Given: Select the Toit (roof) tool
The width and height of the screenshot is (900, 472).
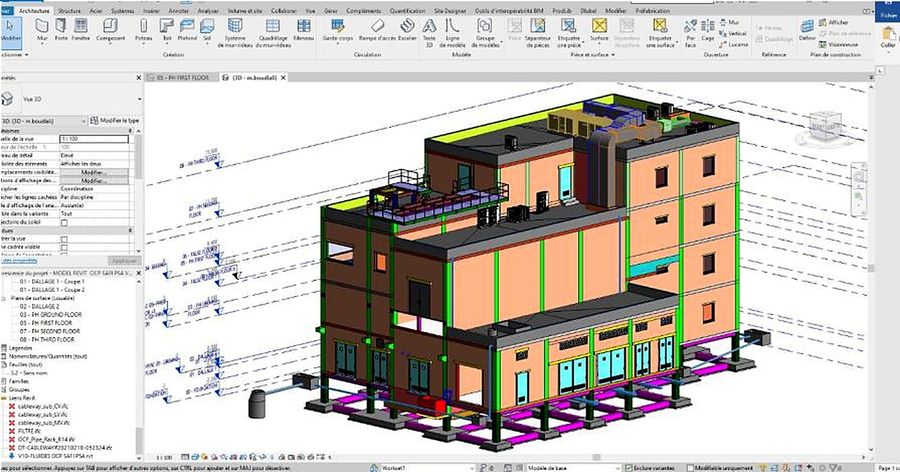Looking at the screenshot, I should pyautogui.click(x=166, y=30).
